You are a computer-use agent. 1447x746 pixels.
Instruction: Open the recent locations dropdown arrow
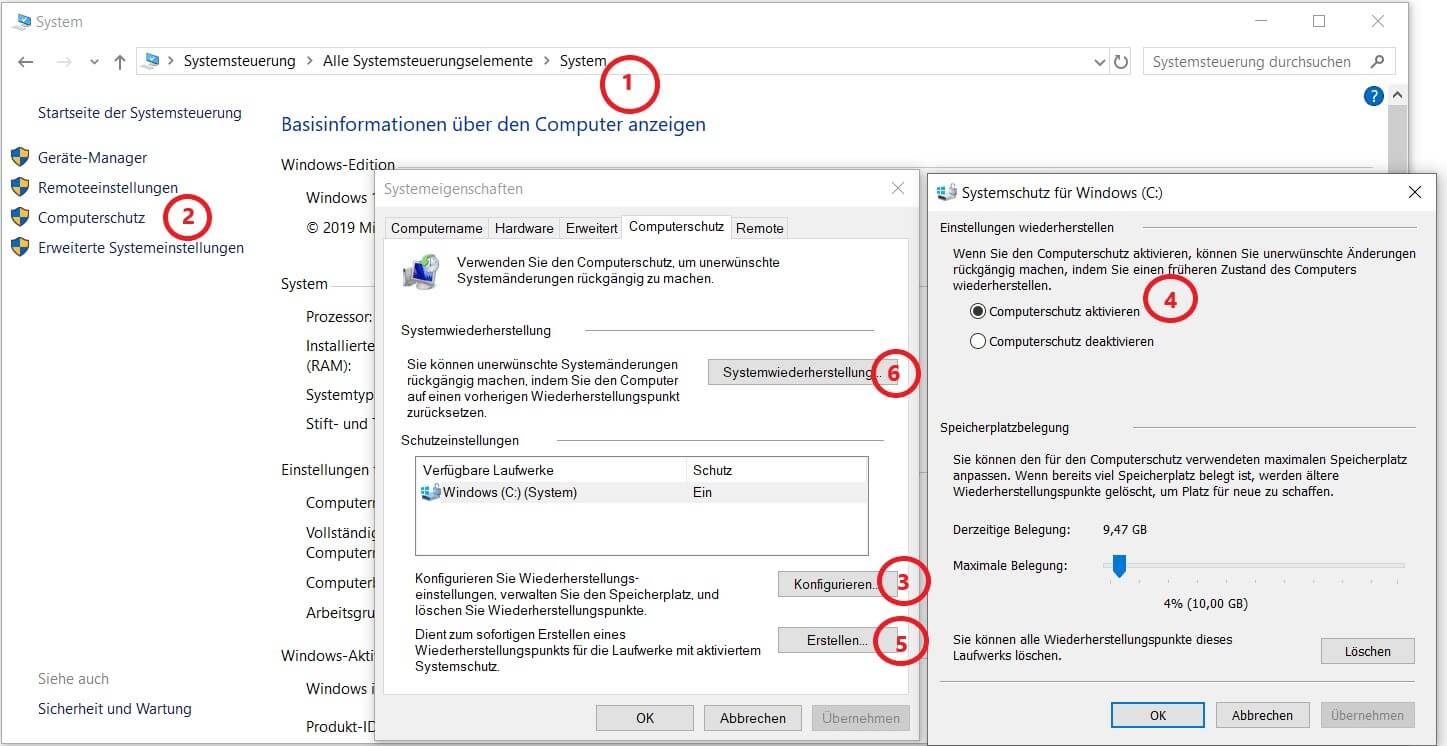click(x=94, y=62)
